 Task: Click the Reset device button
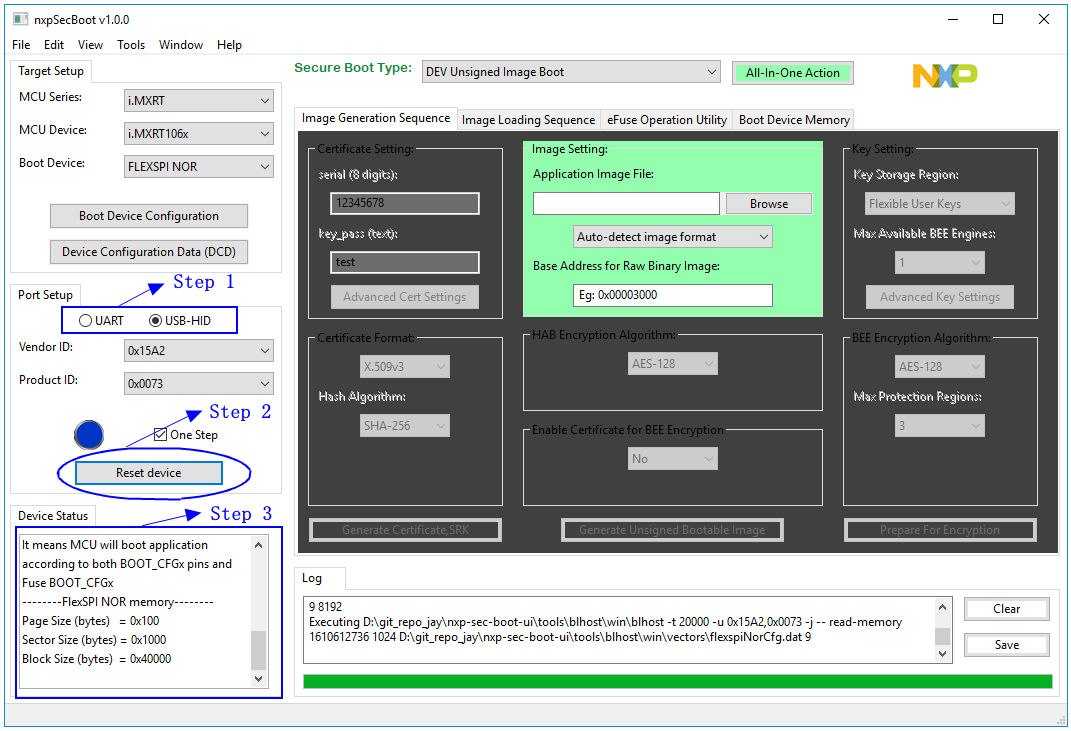pos(149,473)
